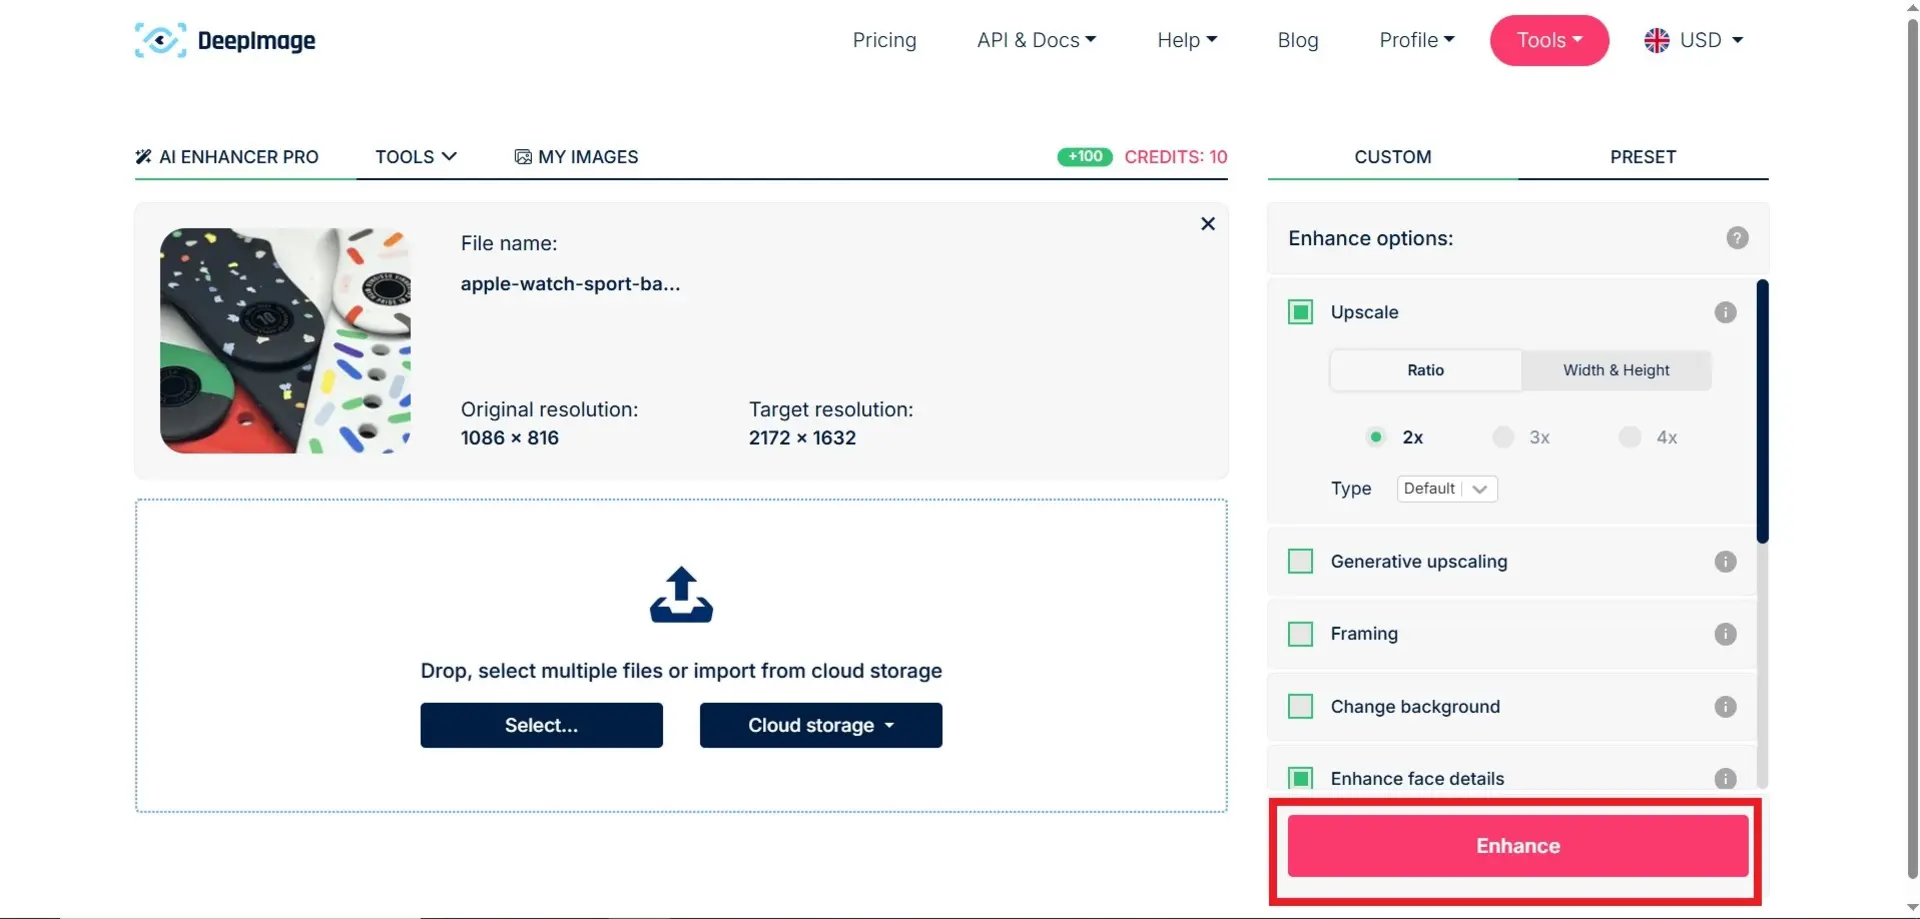1920x919 pixels.
Task: Click the upload tray icon in drop zone
Action: click(681, 595)
